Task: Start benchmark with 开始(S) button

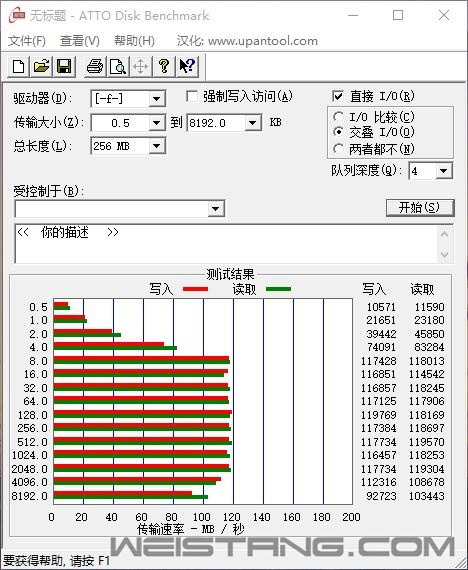Action: pyautogui.click(x=420, y=208)
